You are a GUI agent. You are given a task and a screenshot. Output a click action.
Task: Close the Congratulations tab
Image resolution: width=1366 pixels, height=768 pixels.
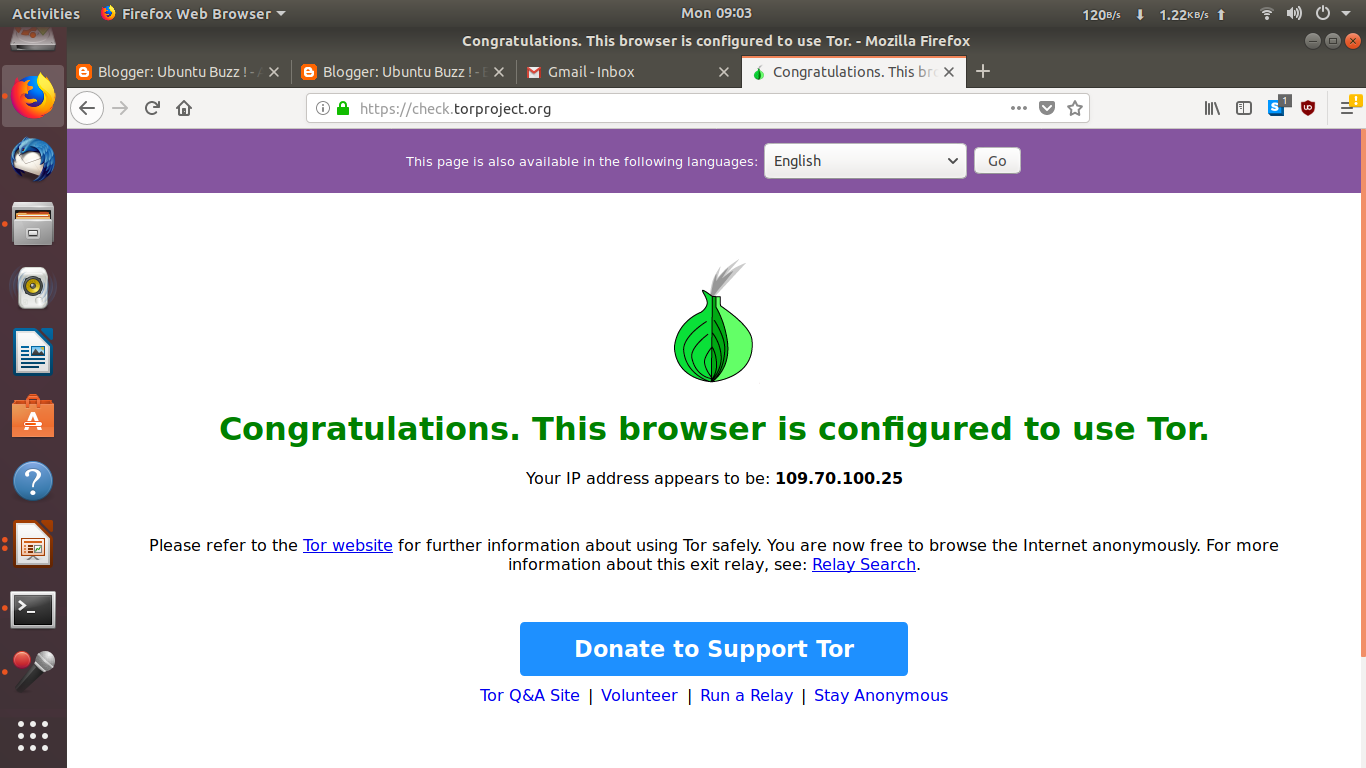pyautogui.click(x=950, y=72)
